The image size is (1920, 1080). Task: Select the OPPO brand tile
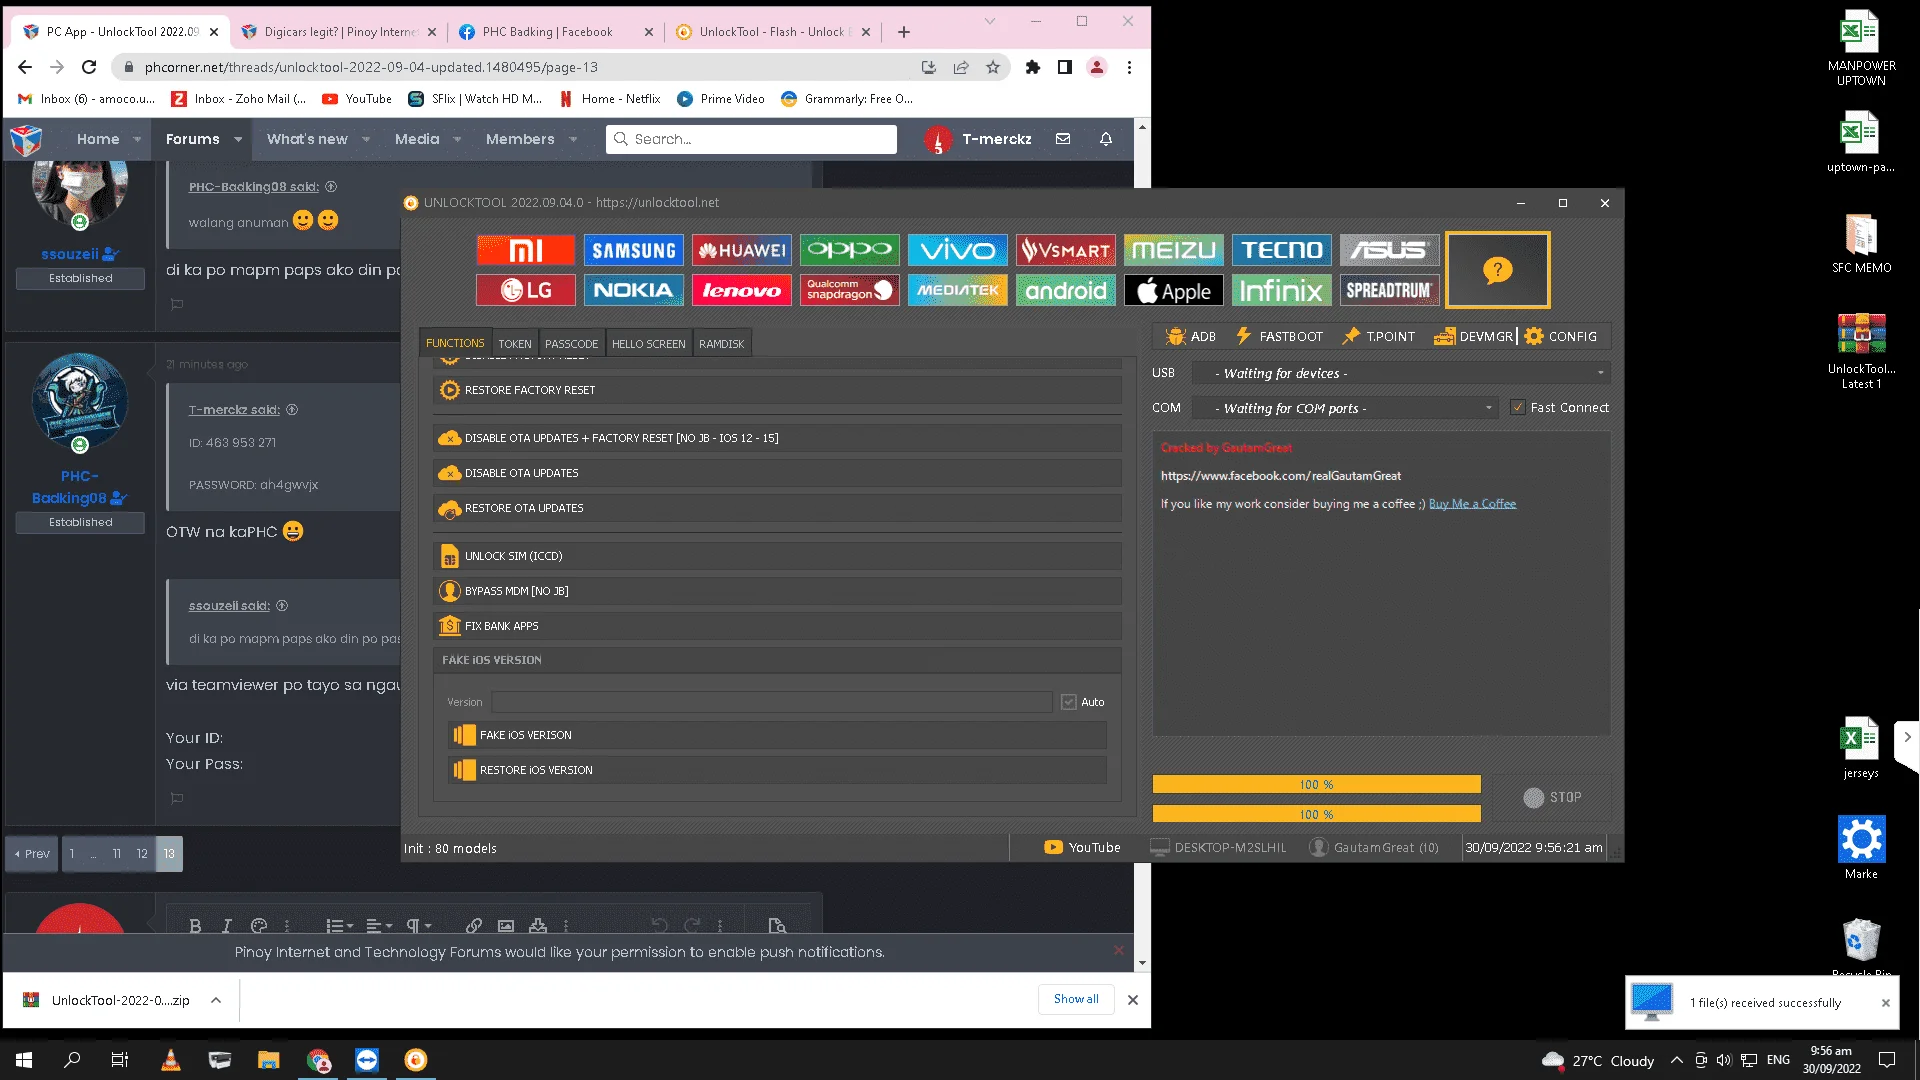click(850, 250)
